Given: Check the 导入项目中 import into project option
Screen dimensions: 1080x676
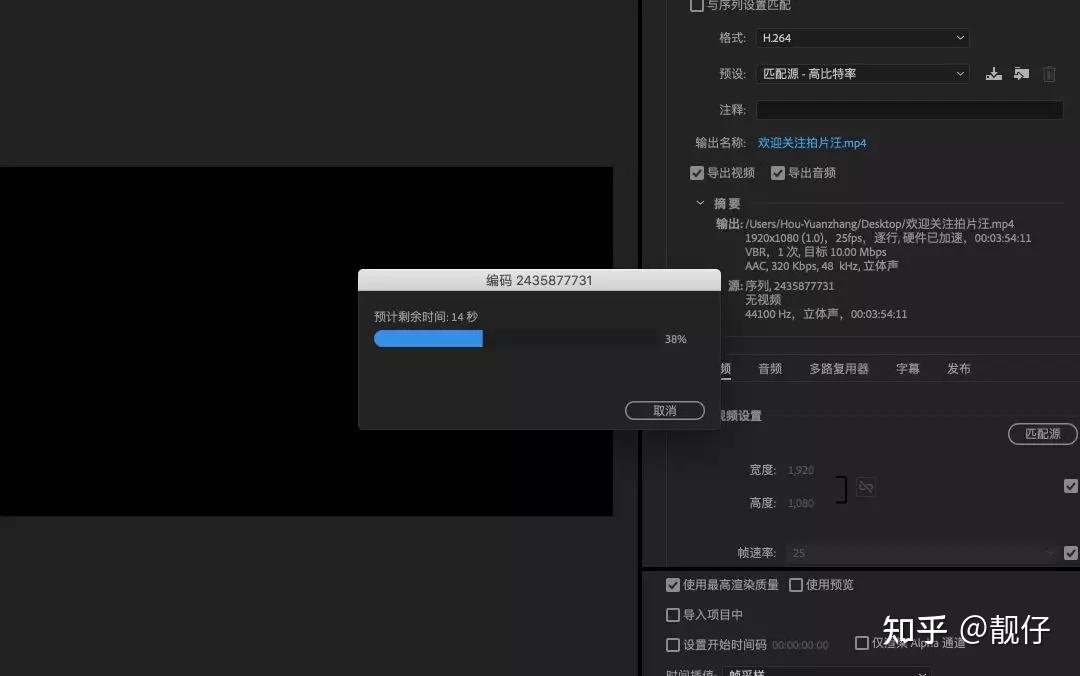Looking at the screenshot, I should (672, 614).
